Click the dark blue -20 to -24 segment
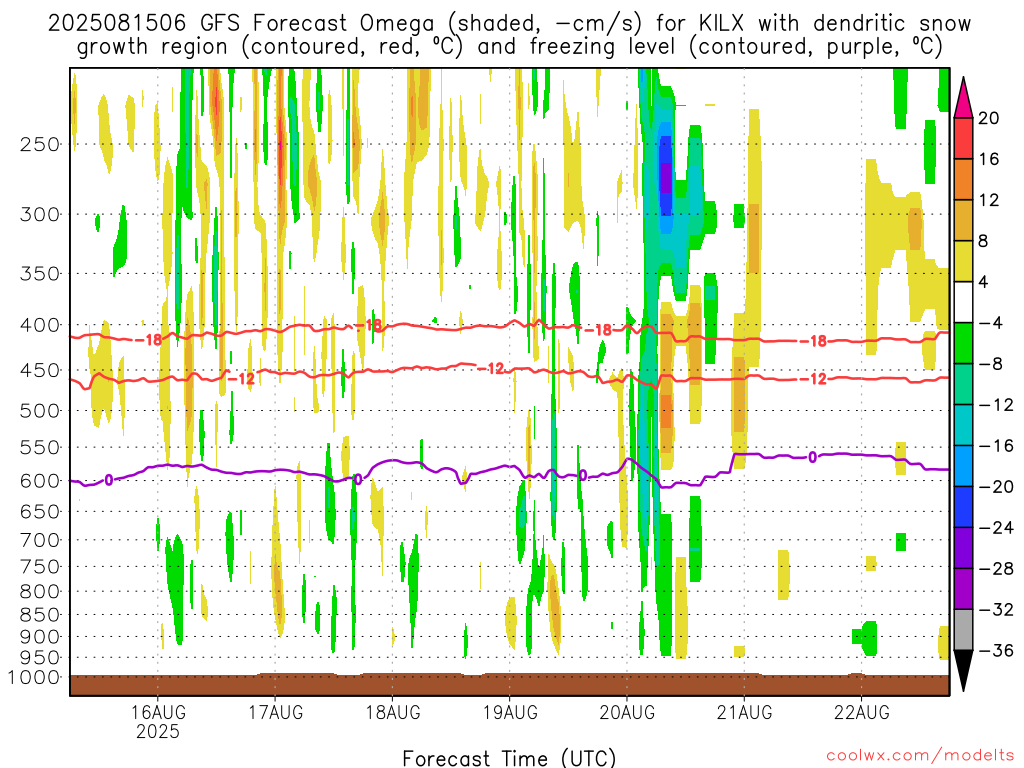Viewport: 1024px width, 768px height. point(963,507)
